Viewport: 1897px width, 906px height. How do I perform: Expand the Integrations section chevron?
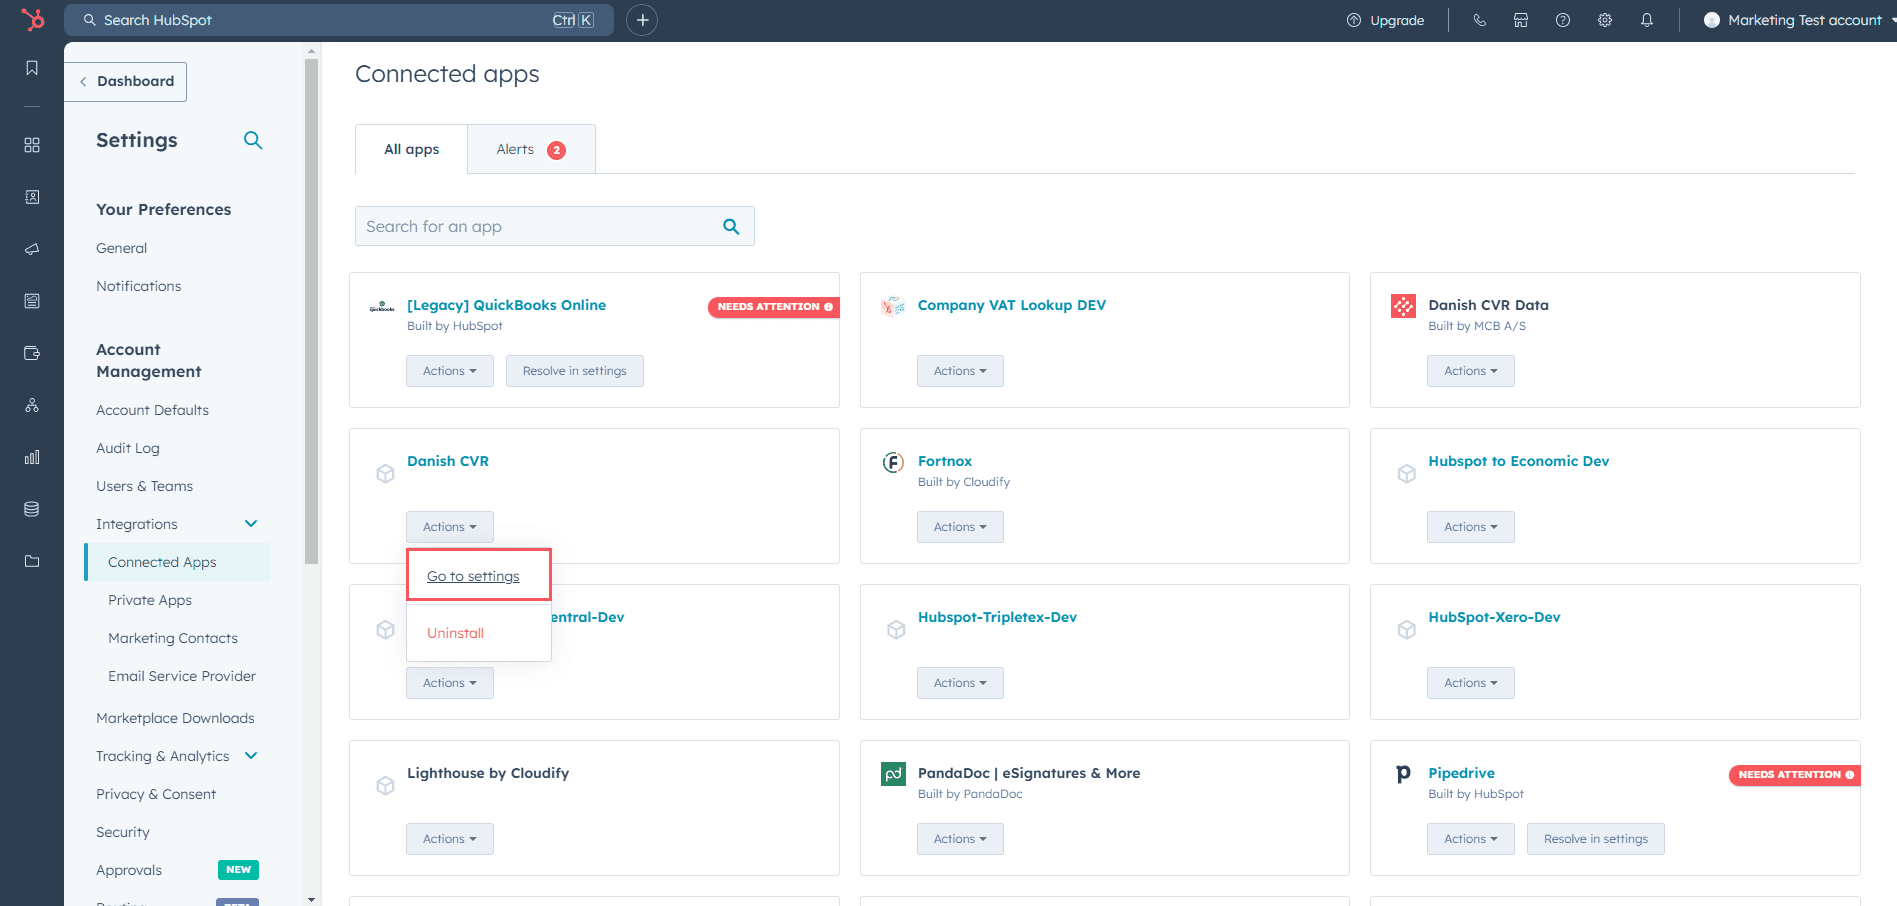[251, 524]
